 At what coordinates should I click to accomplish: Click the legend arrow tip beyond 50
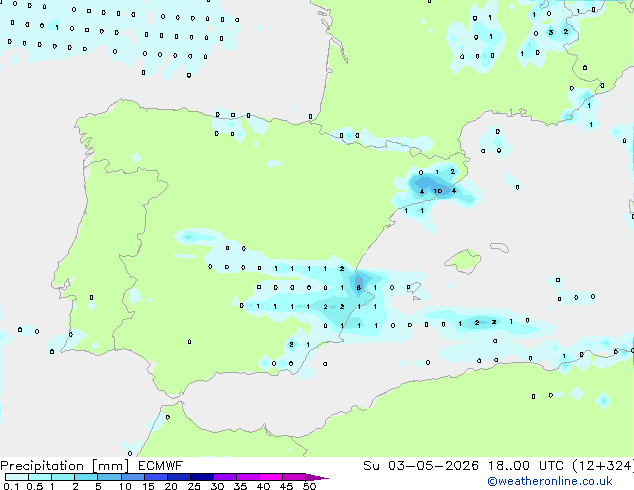click(x=317, y=477)
